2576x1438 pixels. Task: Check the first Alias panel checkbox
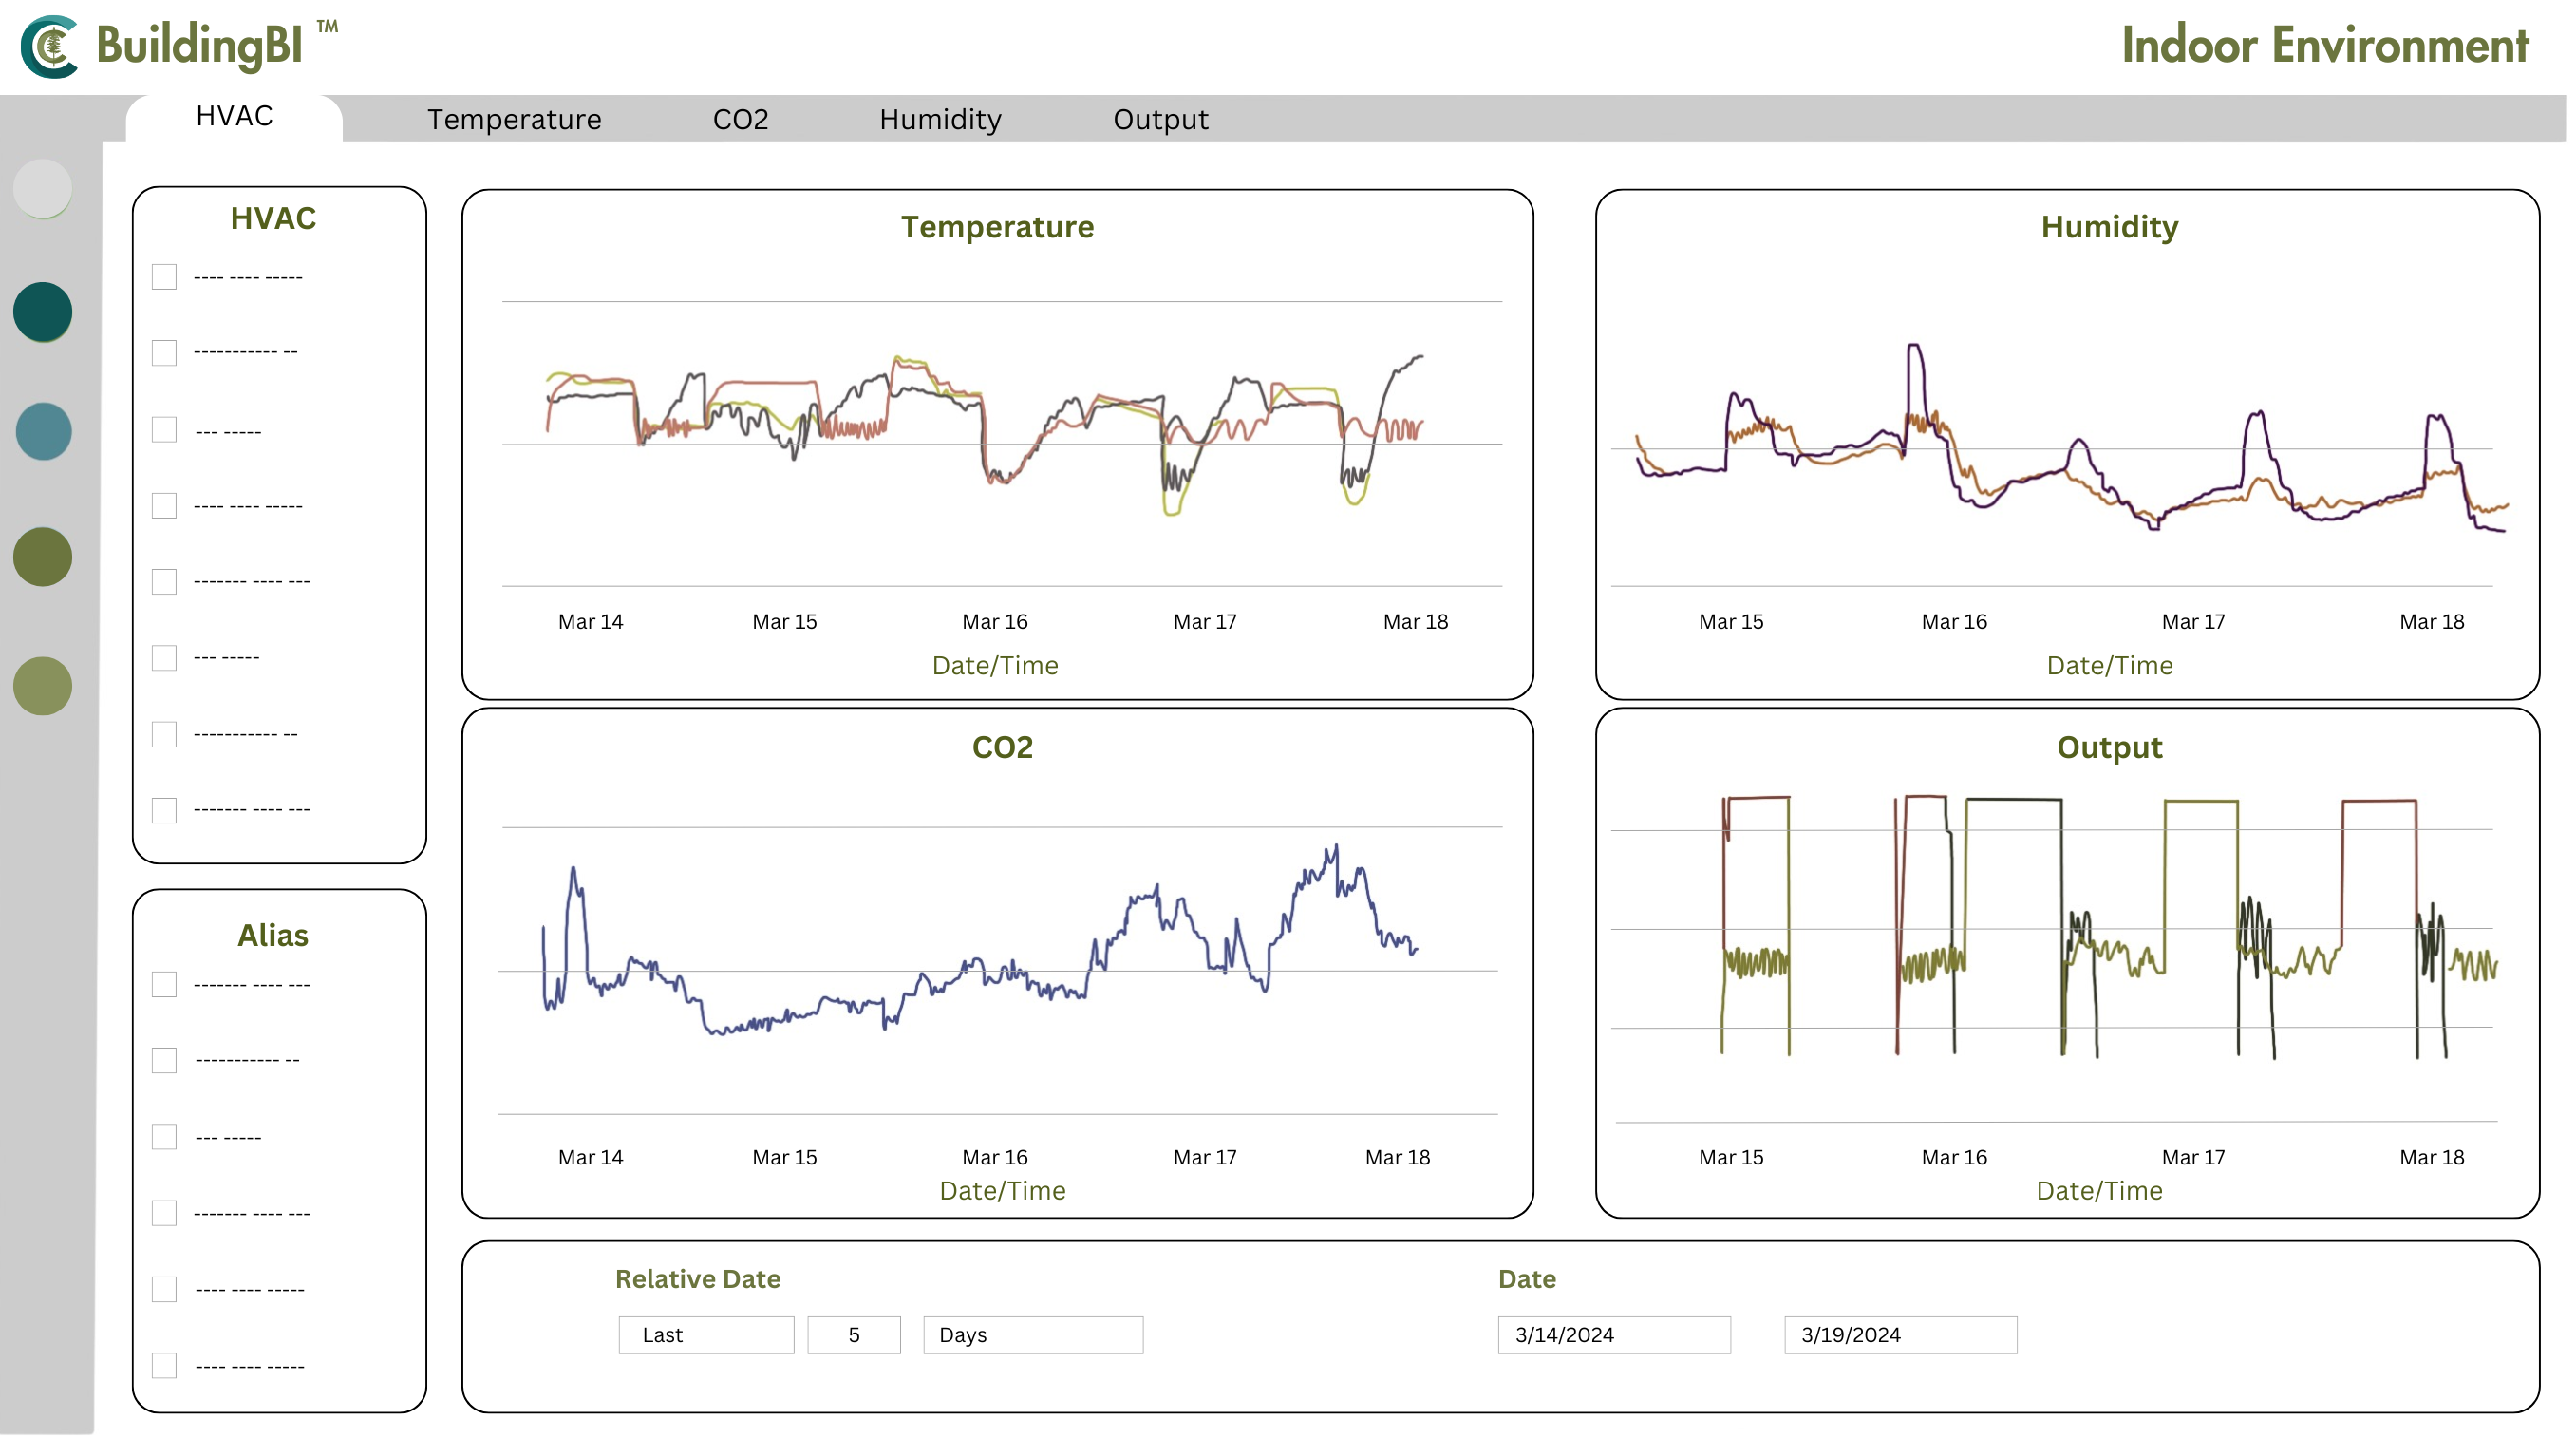pyautogui.click(x=164, y=984)
